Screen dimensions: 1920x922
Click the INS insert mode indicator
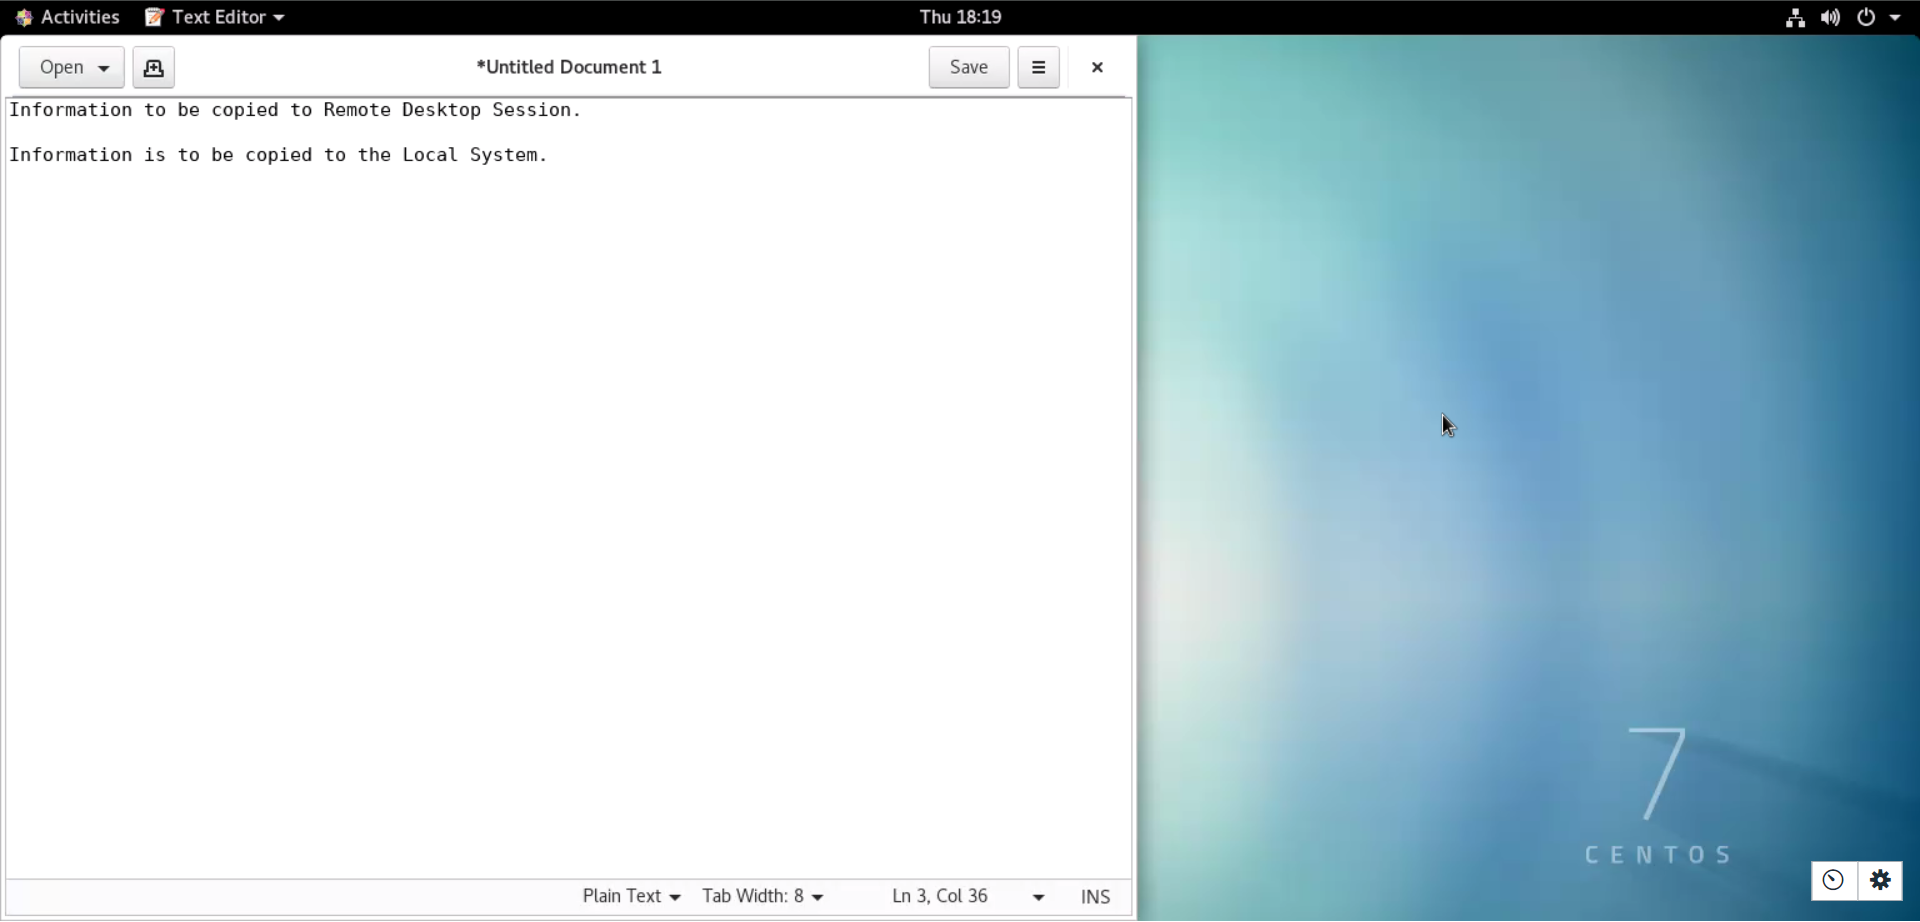pos(1095,897)
